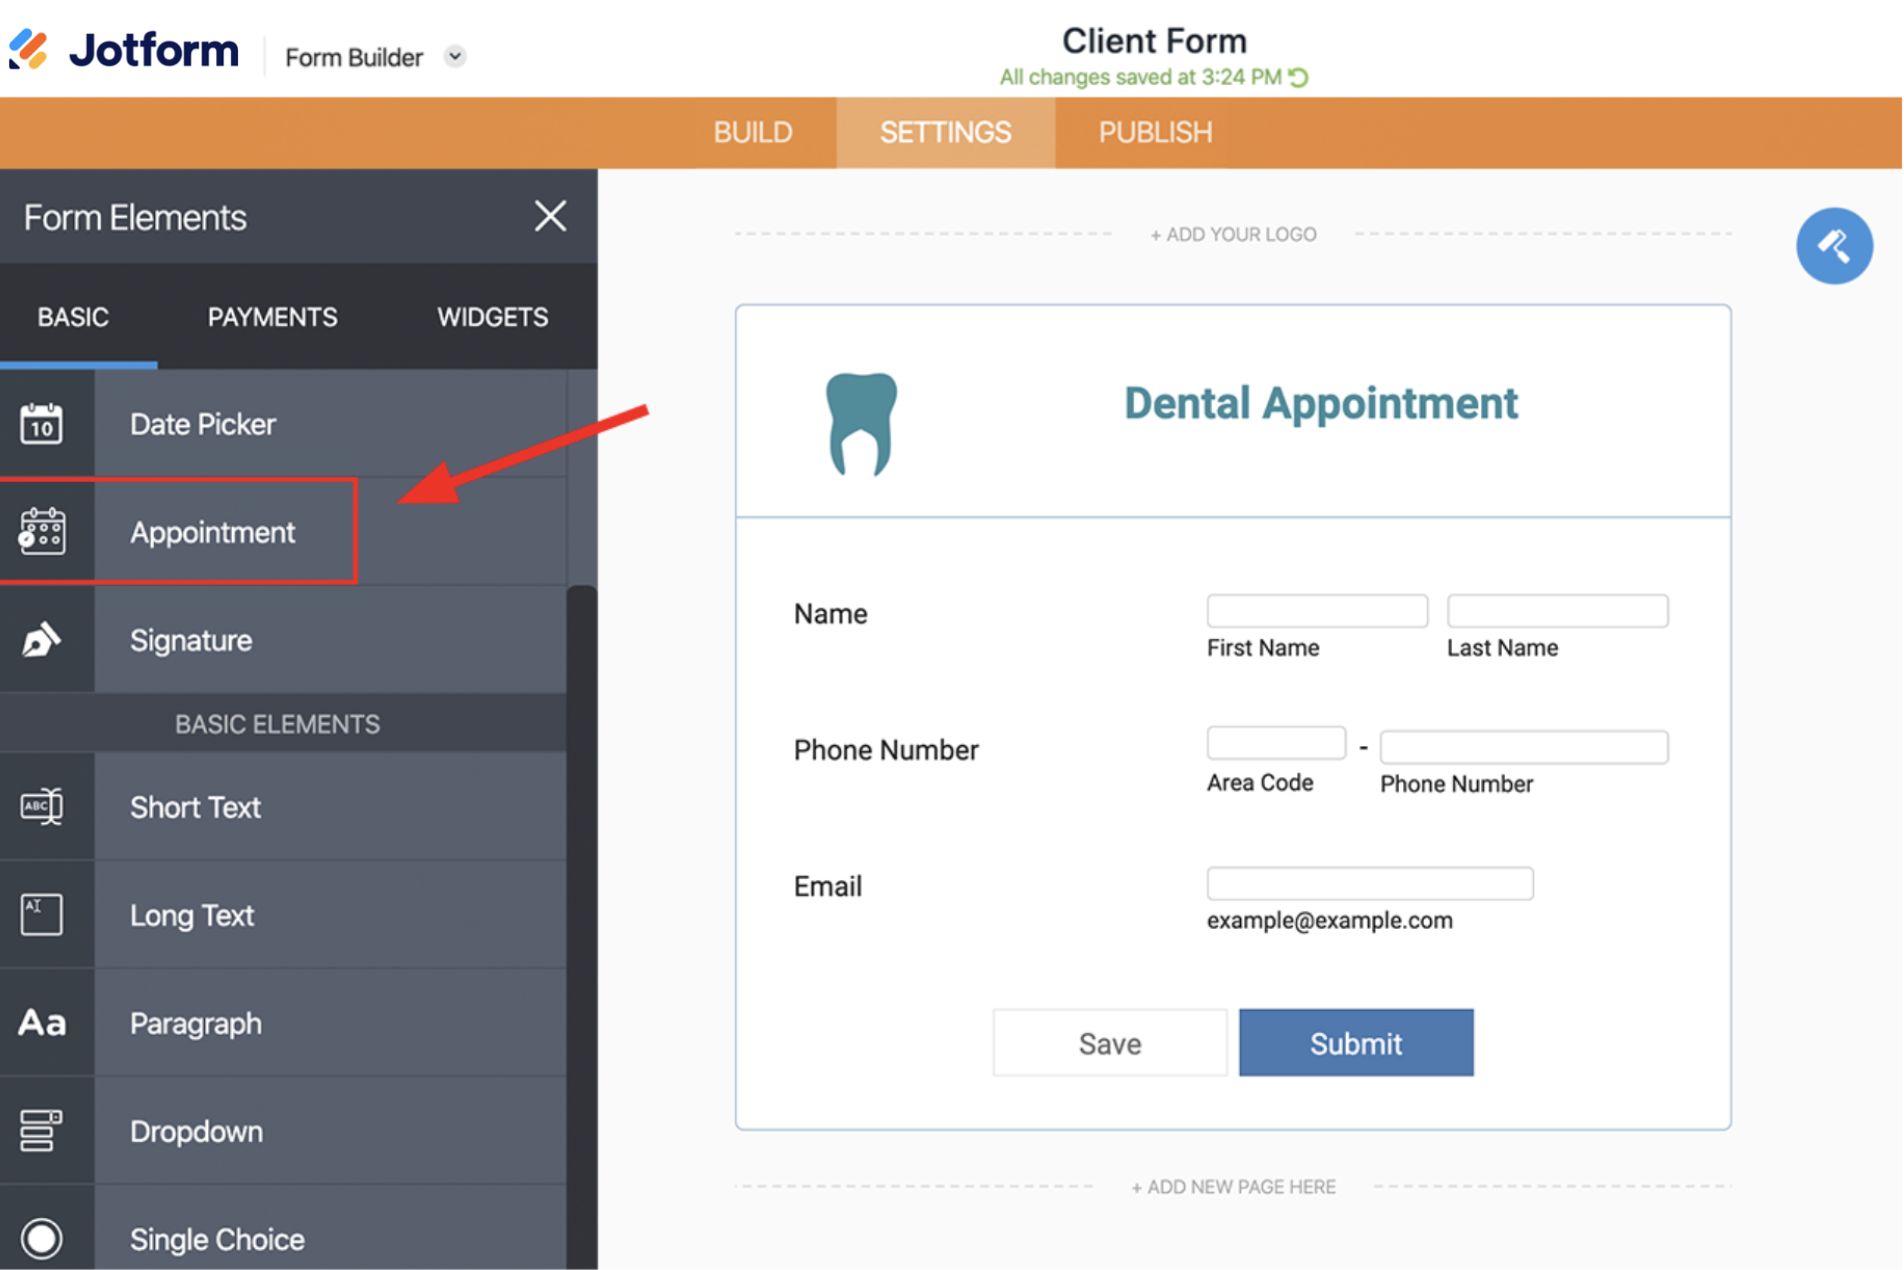This screenshot has width=1904, height=1270.
Task: Click the Dropdown element icon
Action: pos(42,1130)
